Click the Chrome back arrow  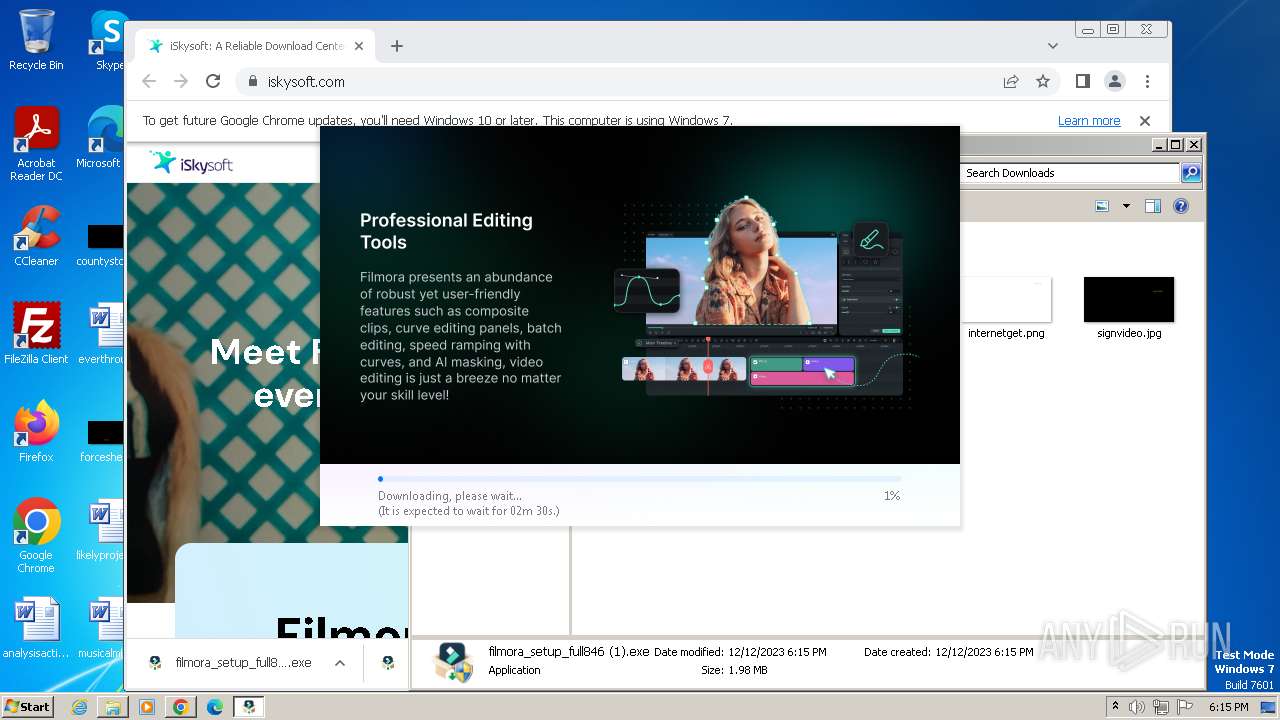coord(149,82)
